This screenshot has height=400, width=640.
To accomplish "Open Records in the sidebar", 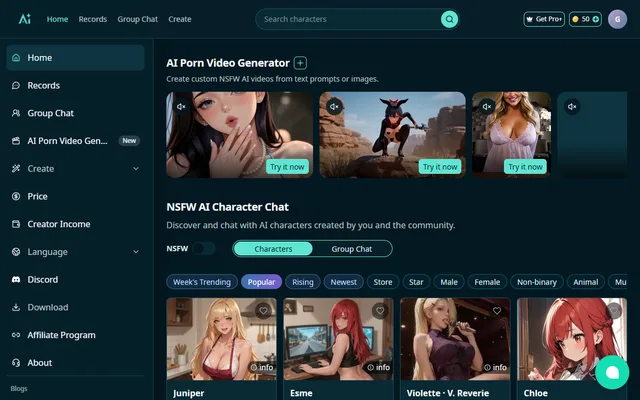I will (x=75, y=85).
